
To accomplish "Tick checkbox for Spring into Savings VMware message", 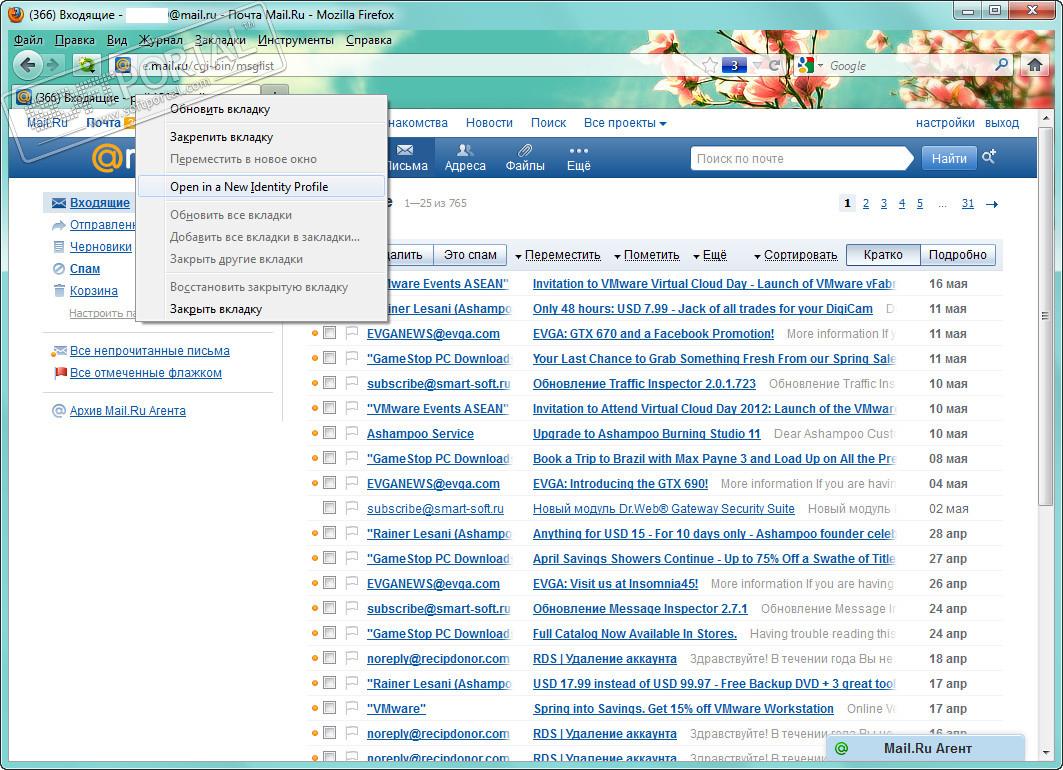I will pos(329,708).
